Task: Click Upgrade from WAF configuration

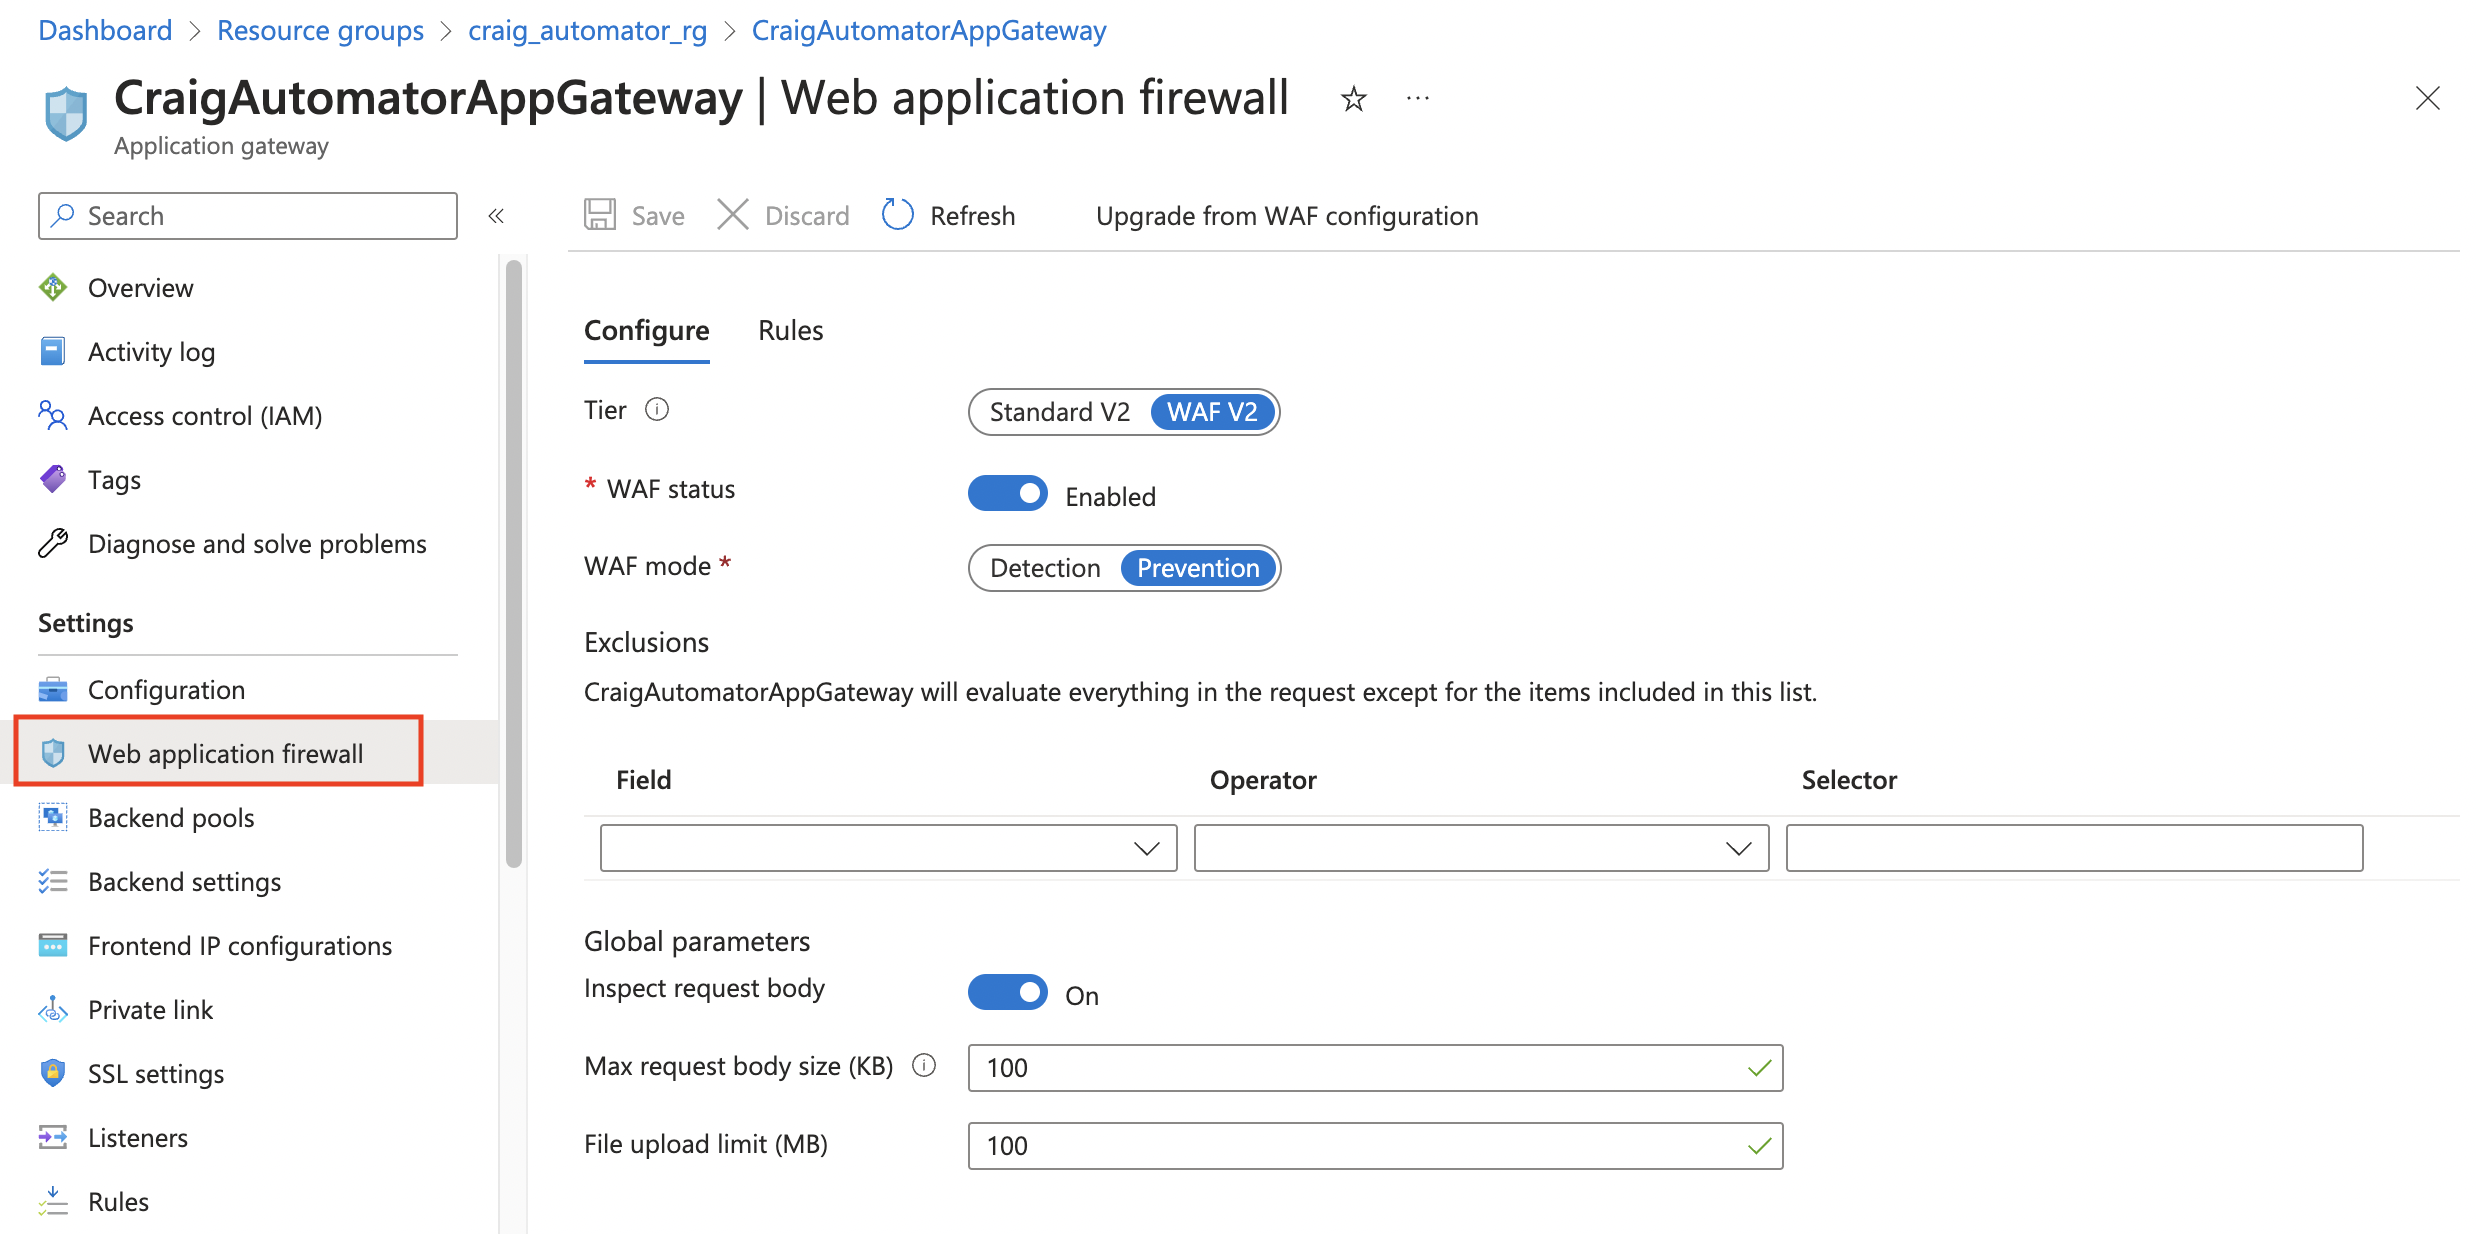Action: pos(1286,216)
